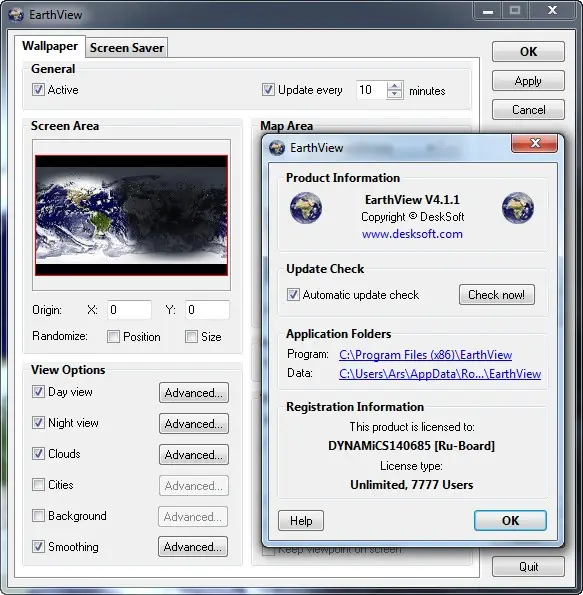Select the Wallpaper tab

[x=50, y=46]
